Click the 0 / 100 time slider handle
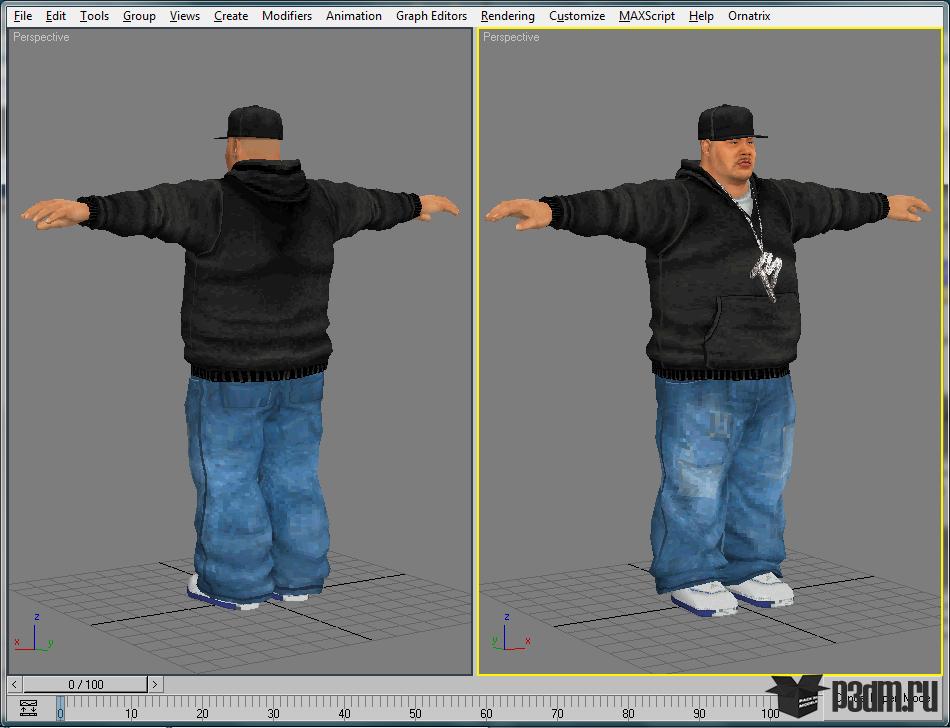 click(x=85, y=684)
